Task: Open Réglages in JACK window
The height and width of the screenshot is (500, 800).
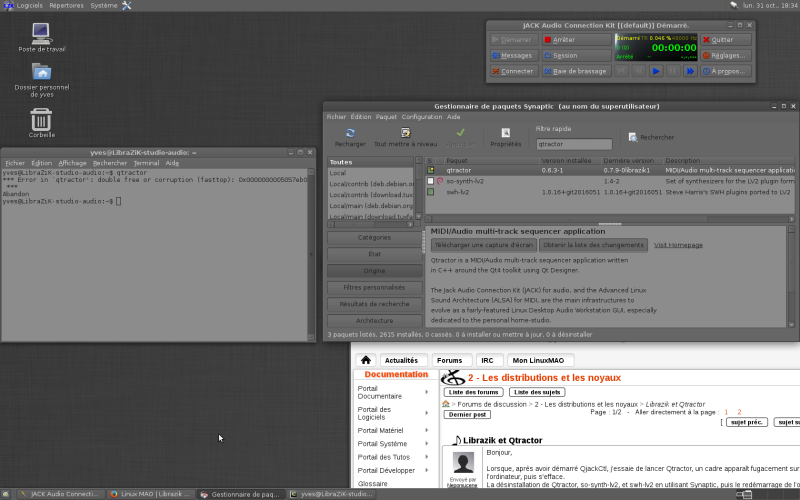Action: pyautogui.click(x=726, y=56)
